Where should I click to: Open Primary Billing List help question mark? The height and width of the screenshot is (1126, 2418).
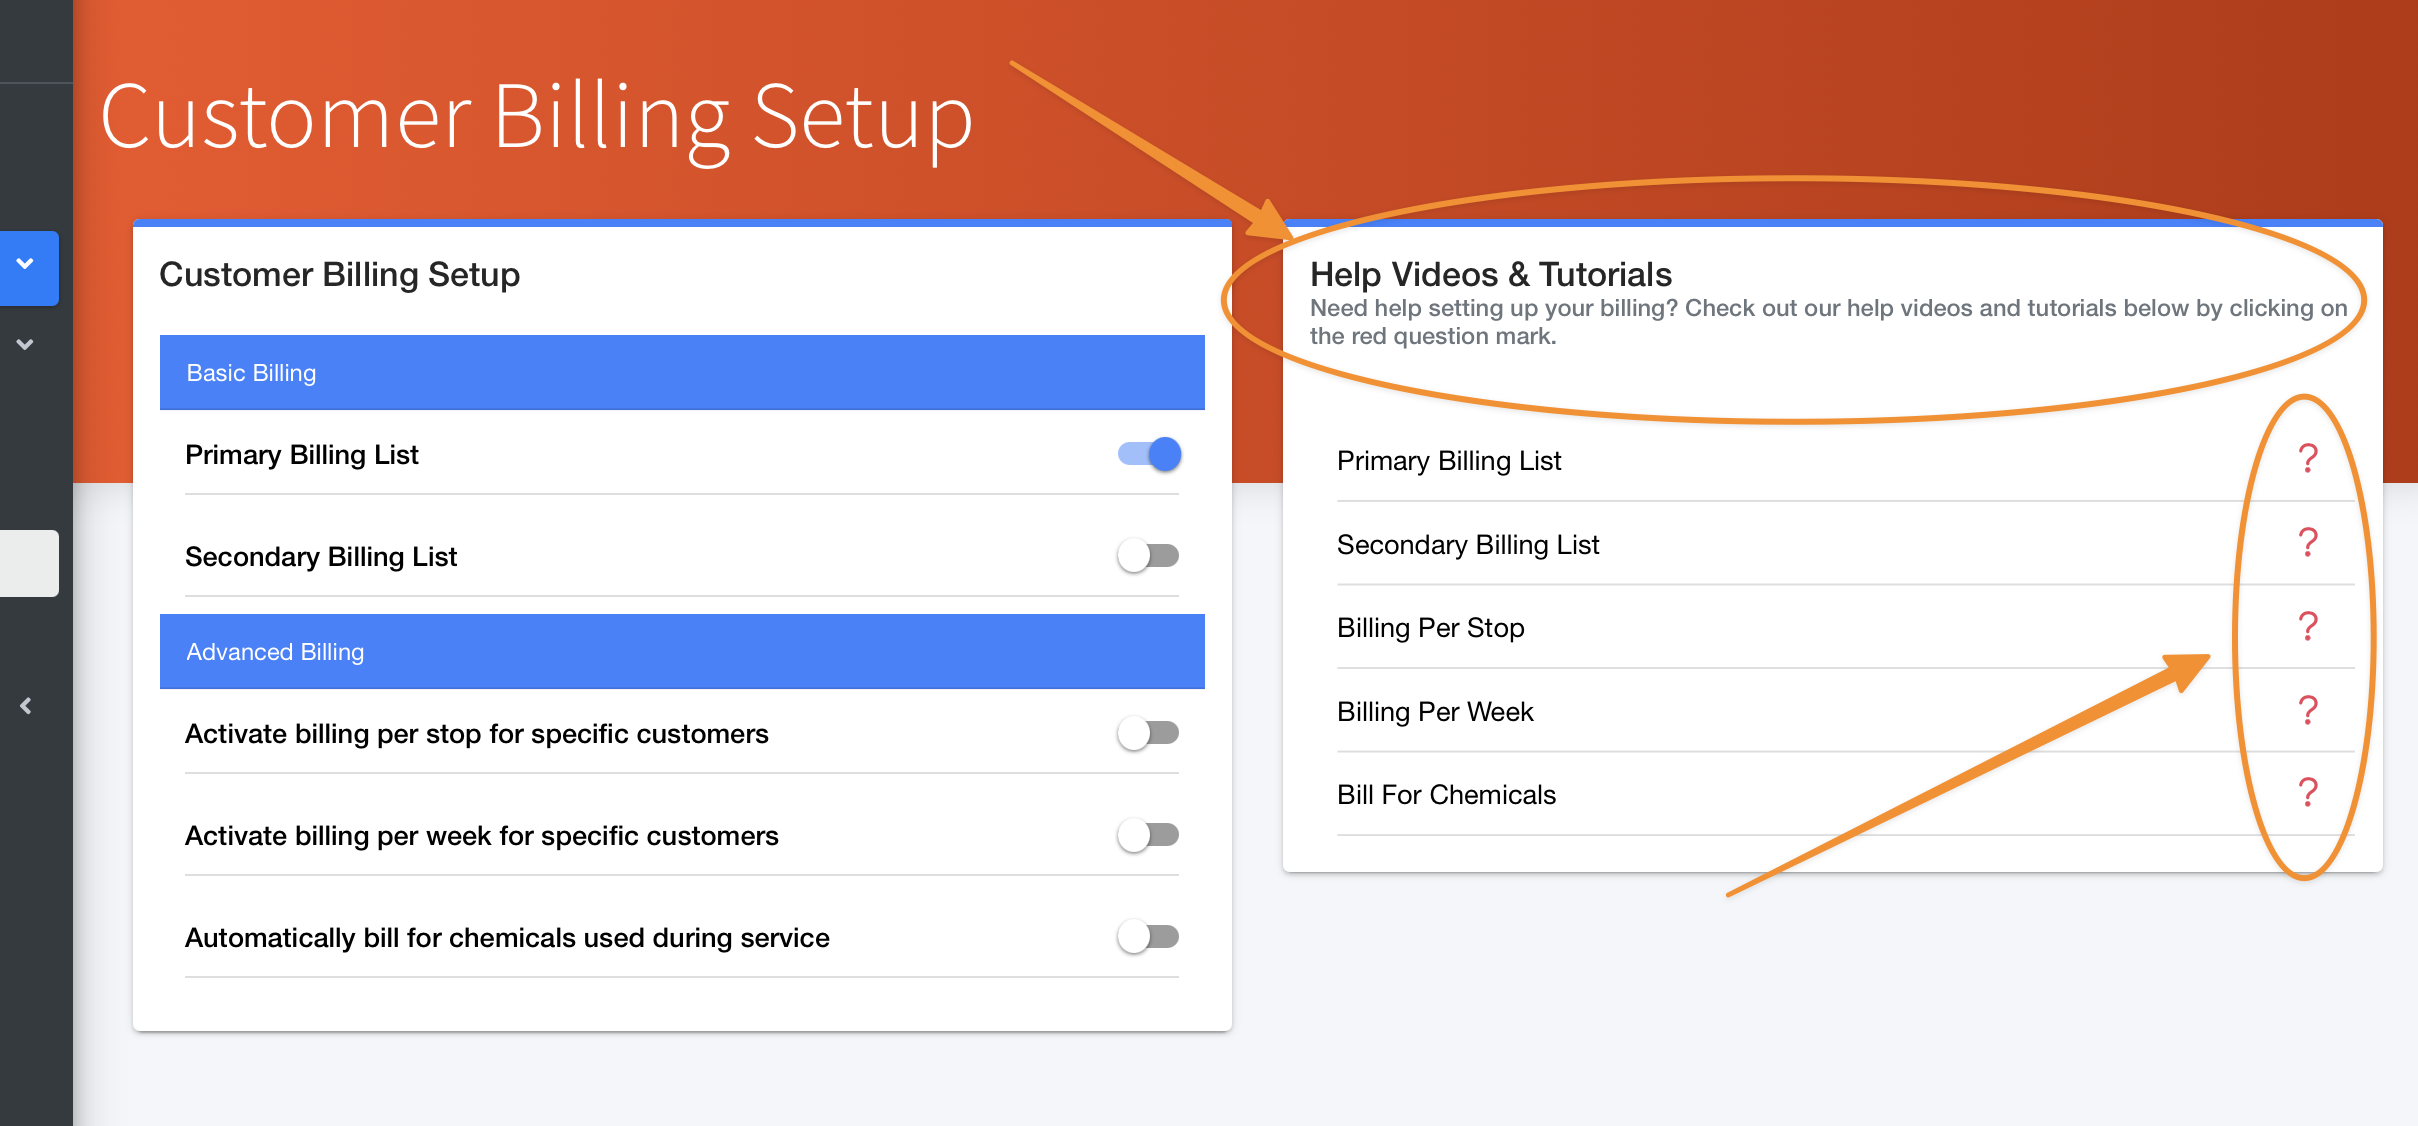point(2307,459)
